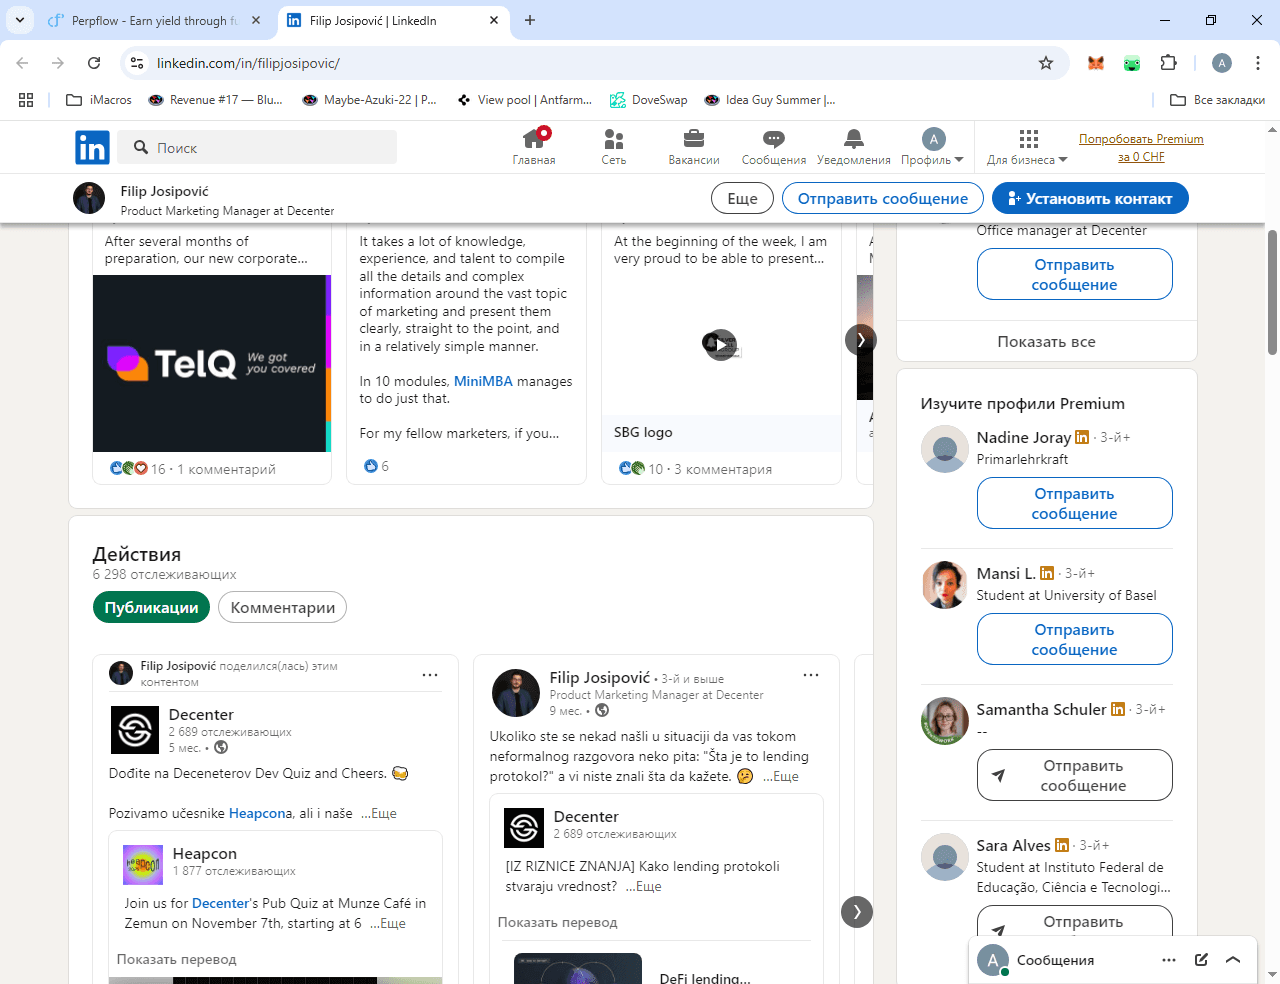The height and width of the screenshot is (984, 1280).
Task: Play the SBG logo video
Action: pos(721,345)
